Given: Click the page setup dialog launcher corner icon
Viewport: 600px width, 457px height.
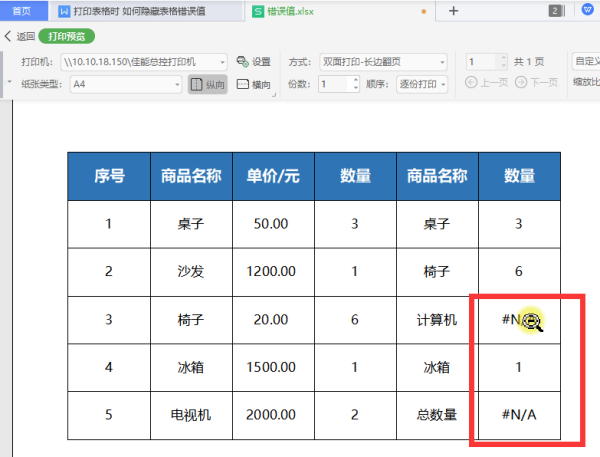Looking at the screenshot, I should (x=274, y=95).
